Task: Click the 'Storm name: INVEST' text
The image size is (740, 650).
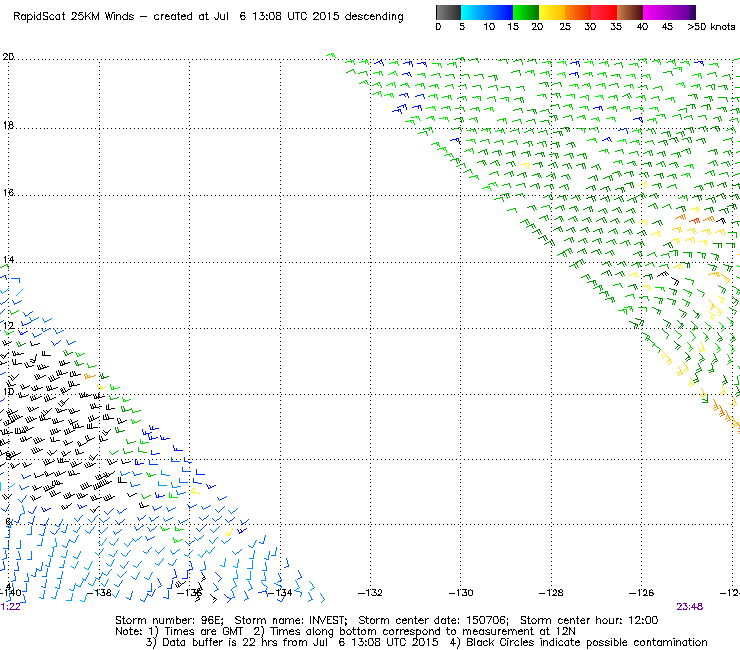Action: [x=291, y=620]
